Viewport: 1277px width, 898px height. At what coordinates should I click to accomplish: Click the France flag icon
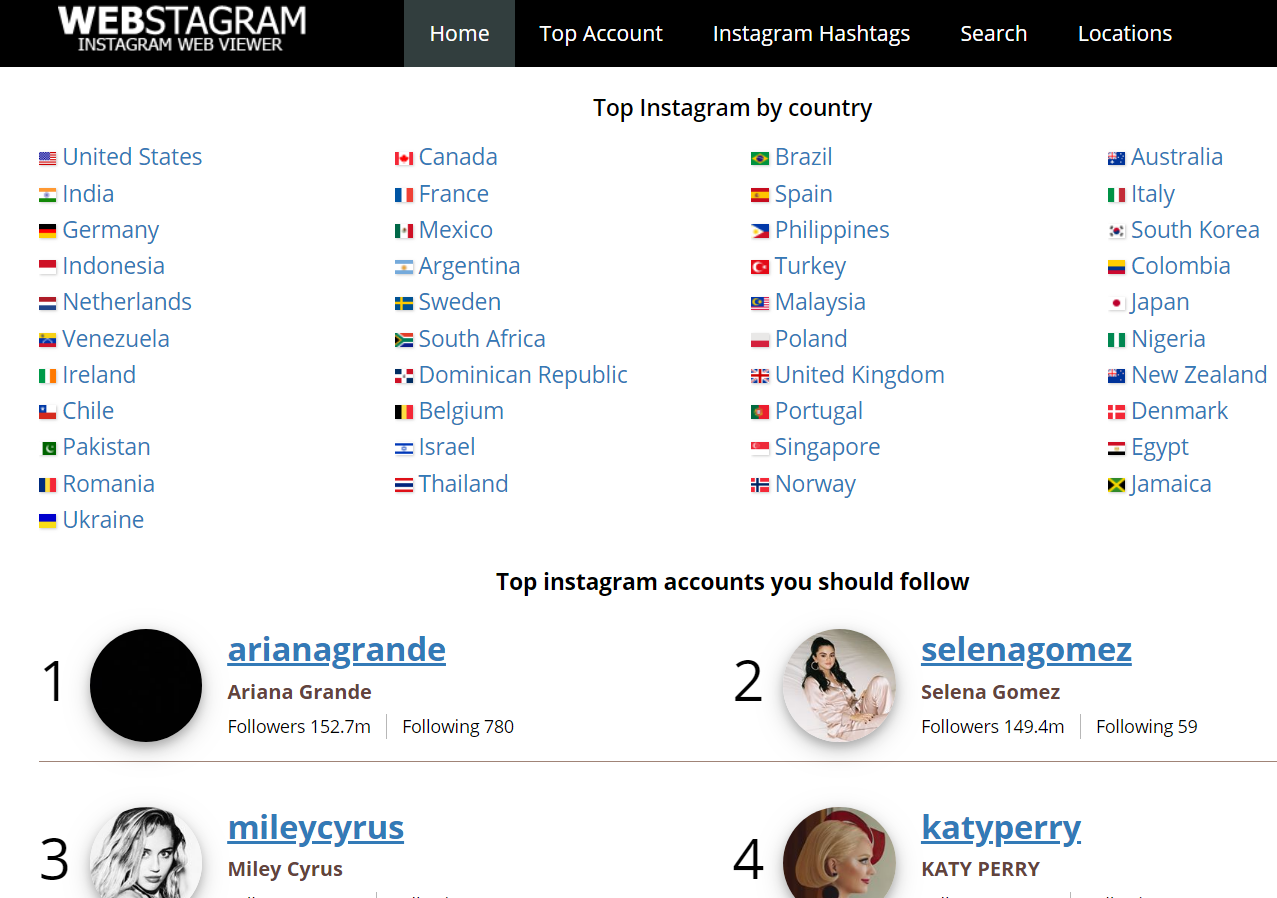pyautogui.click(x=404, y=195)
